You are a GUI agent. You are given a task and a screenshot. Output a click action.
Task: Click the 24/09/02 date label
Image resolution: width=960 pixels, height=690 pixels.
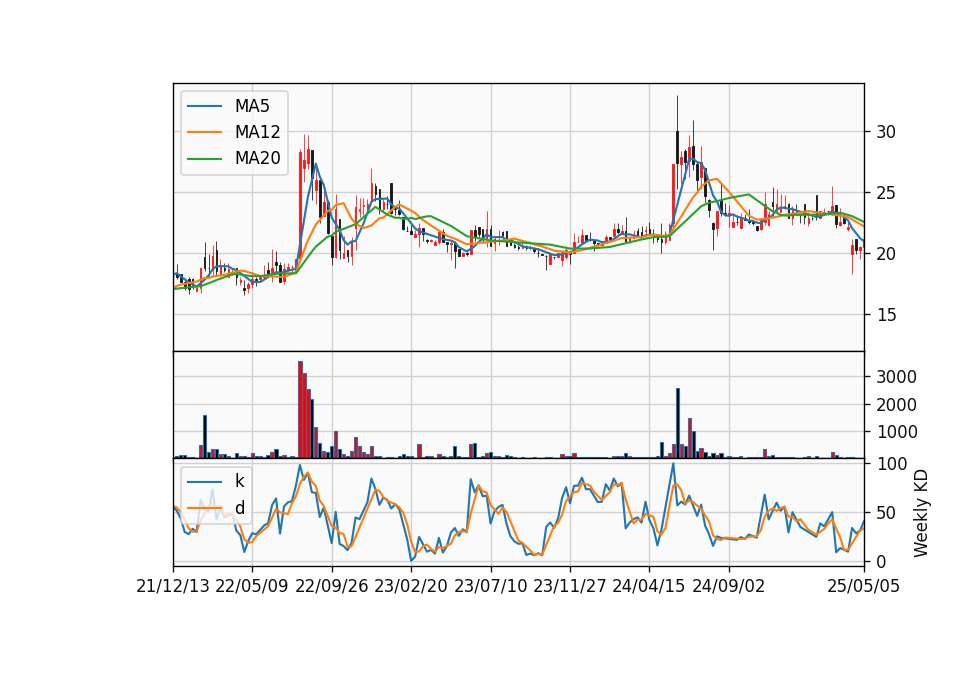point(729,586)
